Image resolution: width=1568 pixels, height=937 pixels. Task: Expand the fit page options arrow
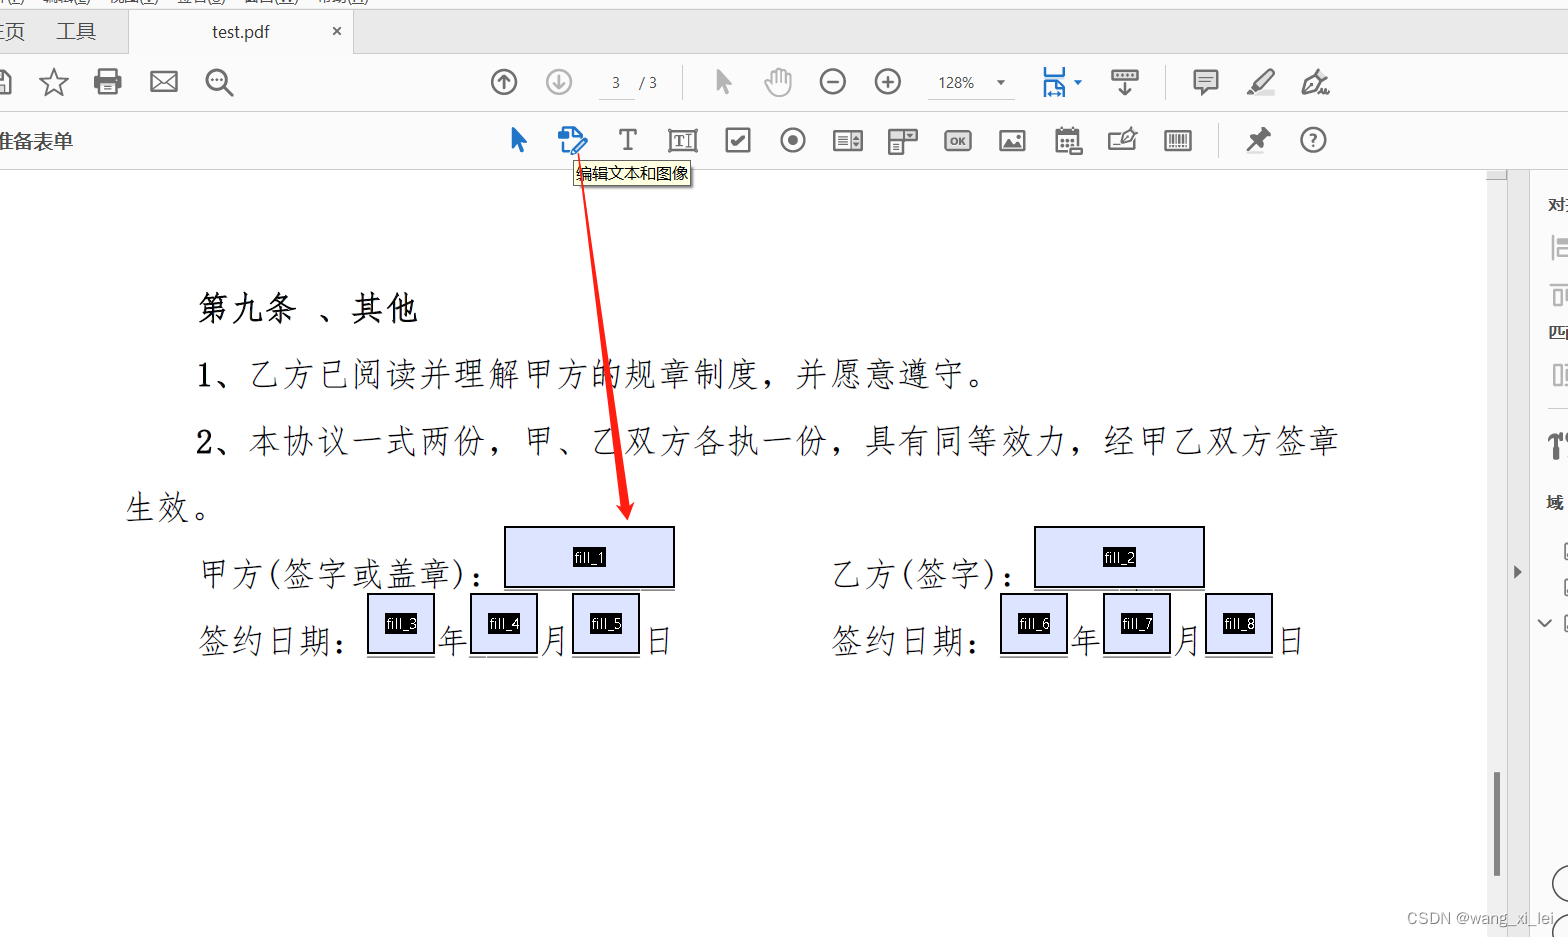pos(1078,82)
